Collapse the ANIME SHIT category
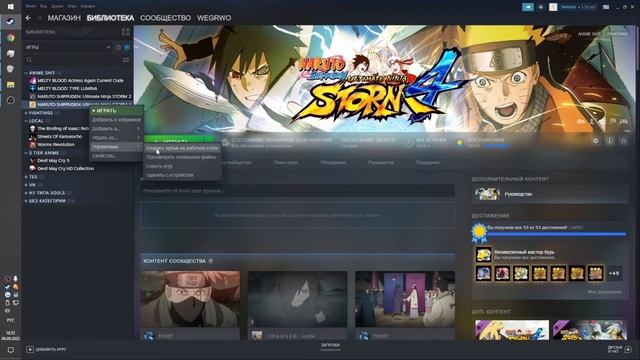 [x=26, y=73]
